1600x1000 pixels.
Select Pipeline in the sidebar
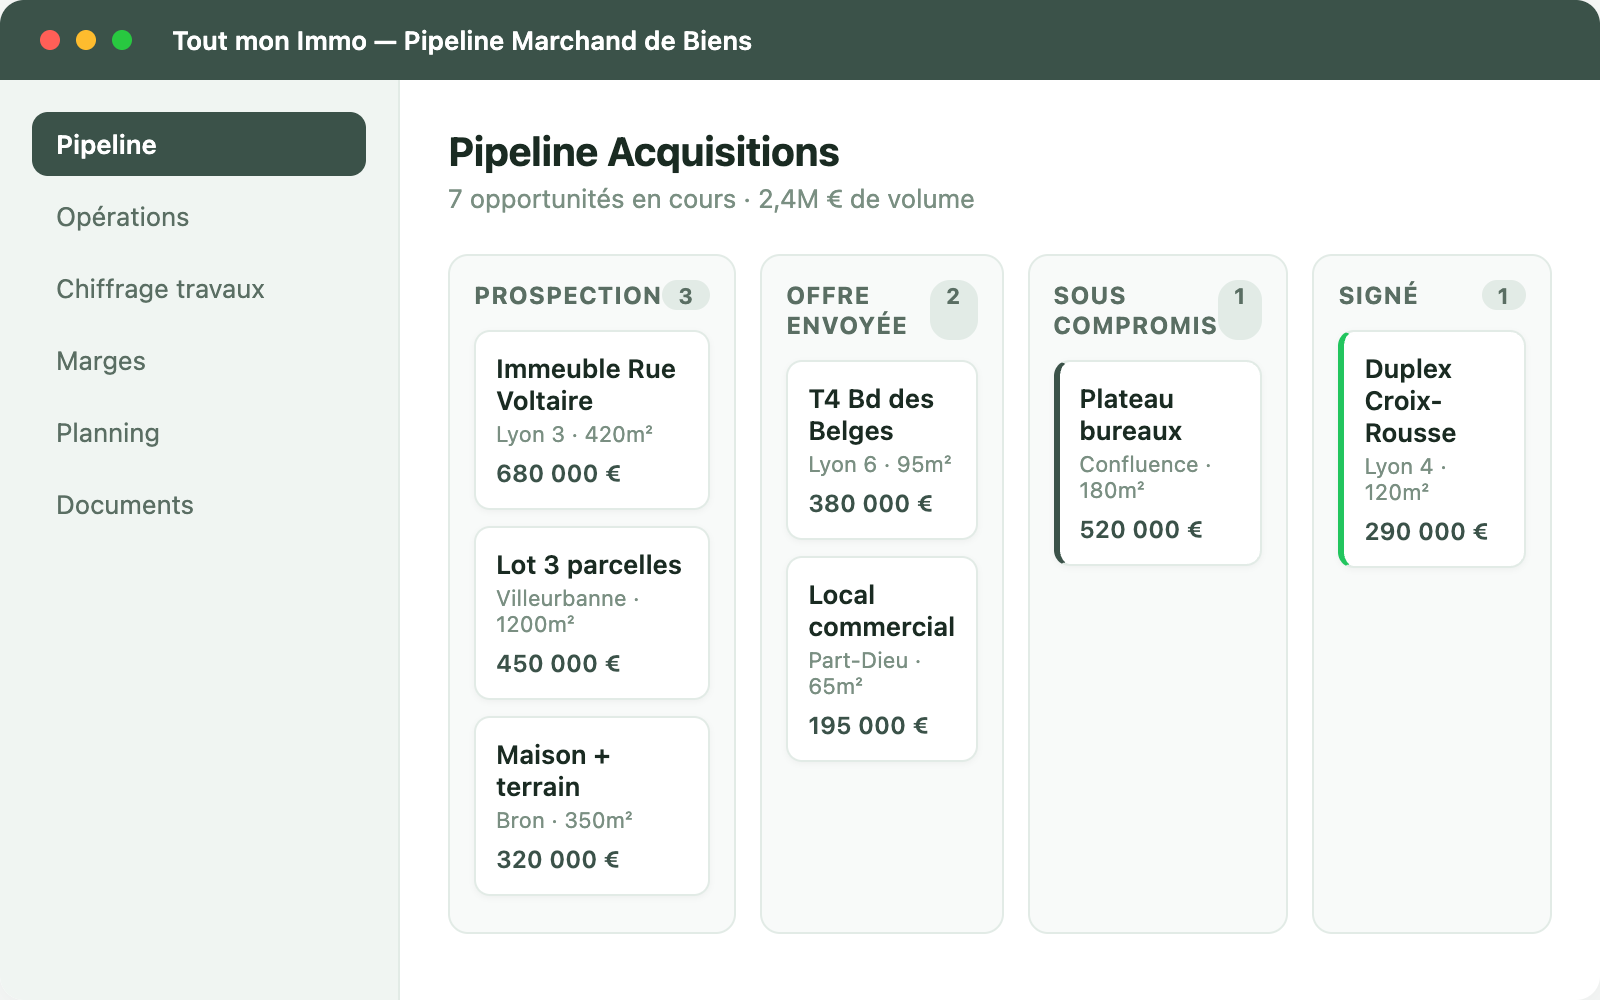tap(199, 144)
